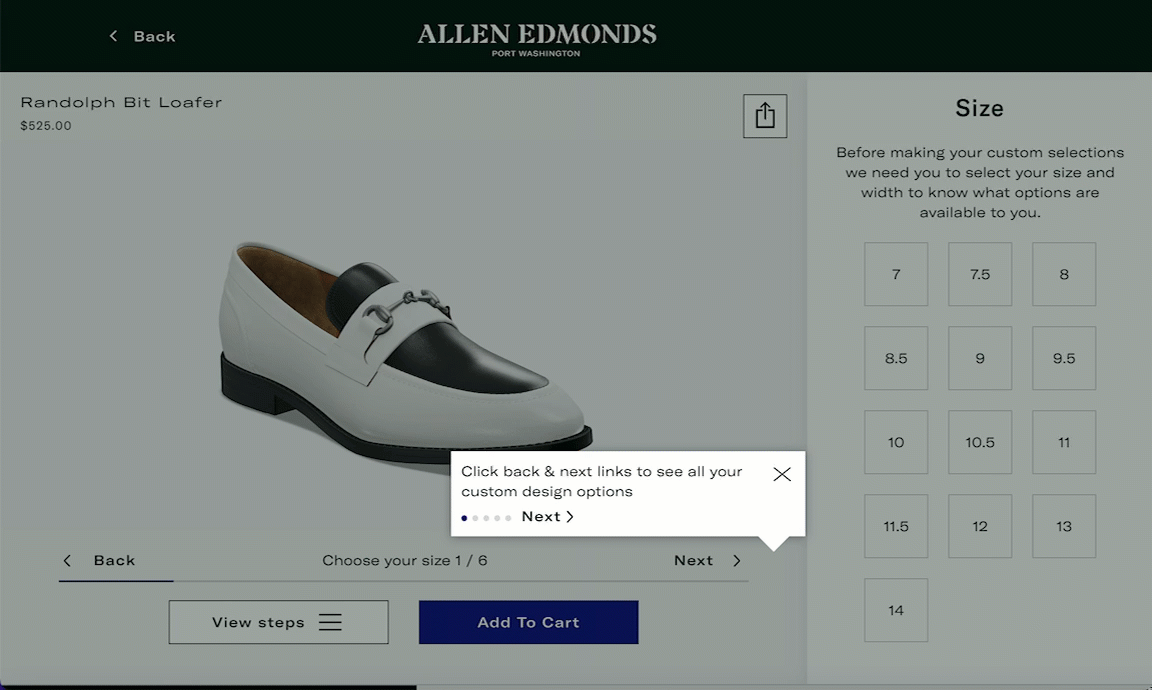Pick size 8.5
The height and width of the screenshot is (690, 1152).
(x=896, y=358)
